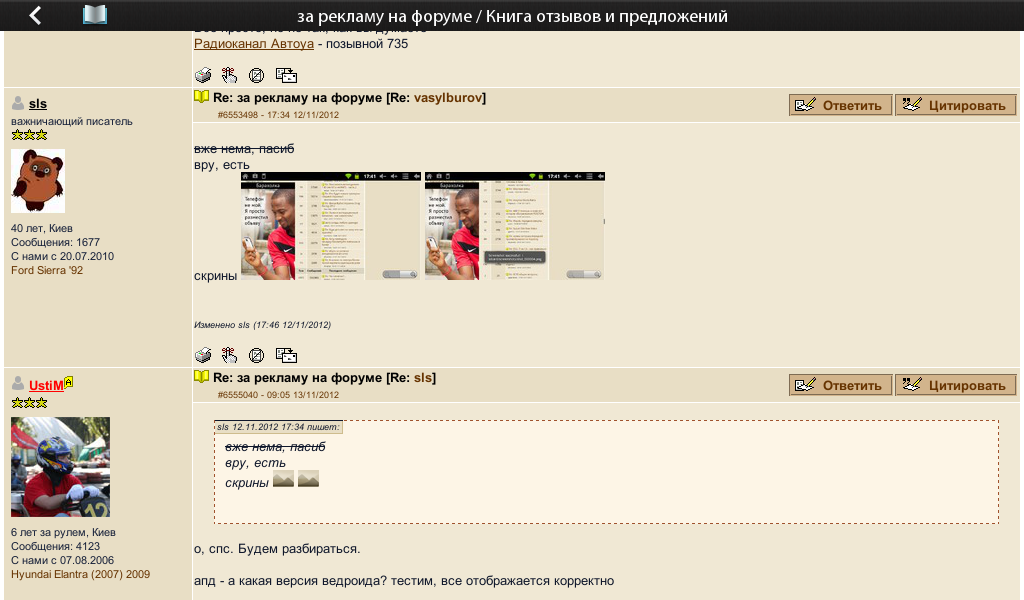Image resolution: width=1024 pixels, height=600 pixels.
Task: Click print icon above sls's reply
Action: [x=203, y=75]
